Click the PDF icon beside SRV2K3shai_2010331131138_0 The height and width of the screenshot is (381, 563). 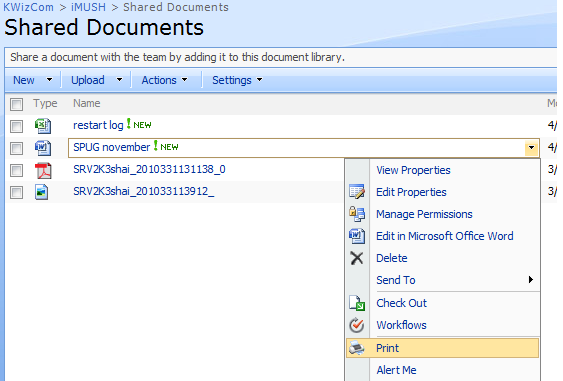tap(43, 170)
